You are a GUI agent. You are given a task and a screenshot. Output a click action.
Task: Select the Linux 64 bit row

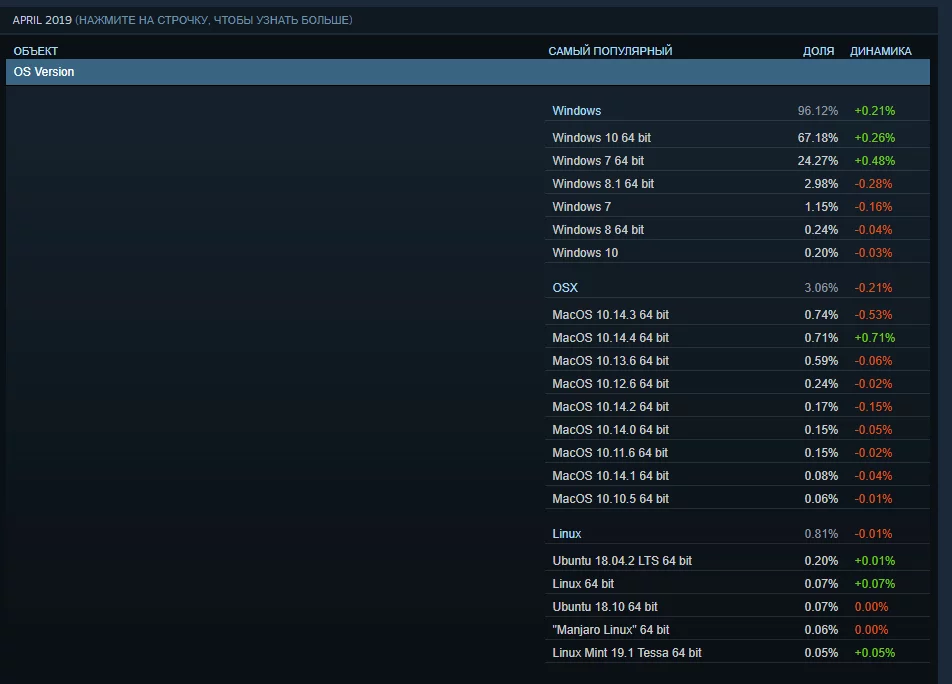[x=737, y=584]
